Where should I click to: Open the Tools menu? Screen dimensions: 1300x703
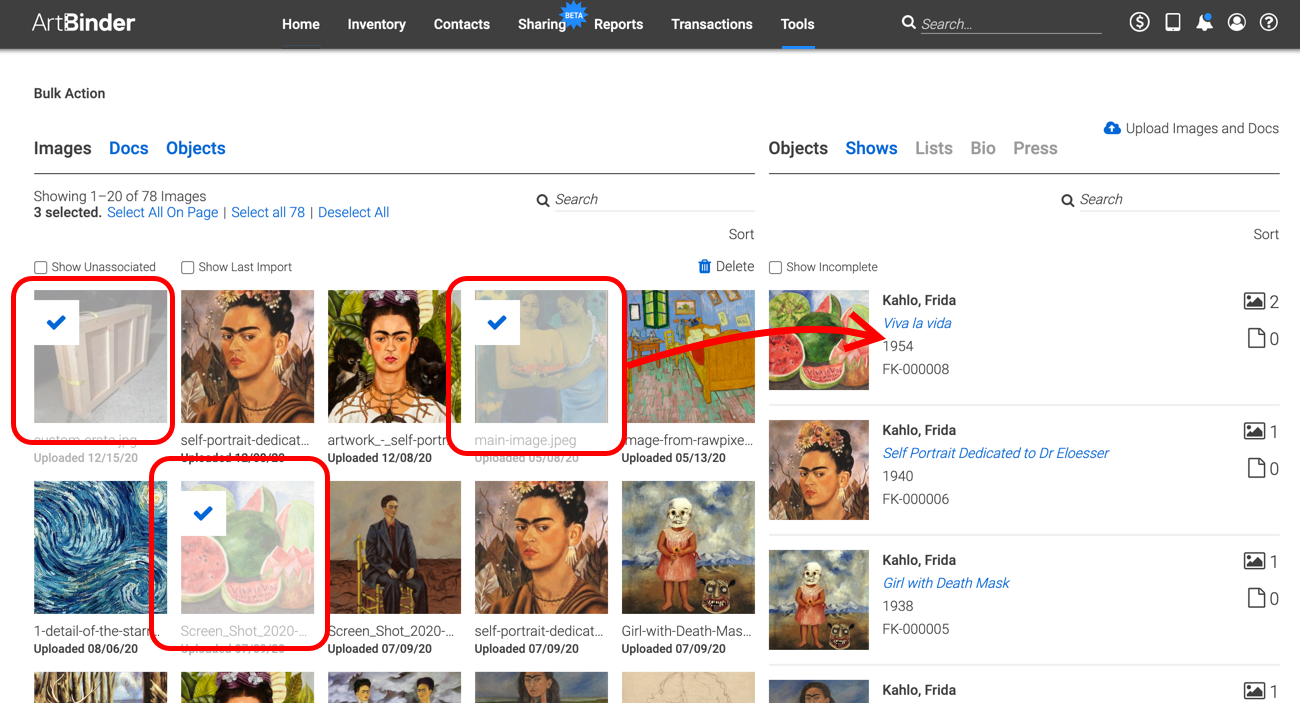coord(798,24)
